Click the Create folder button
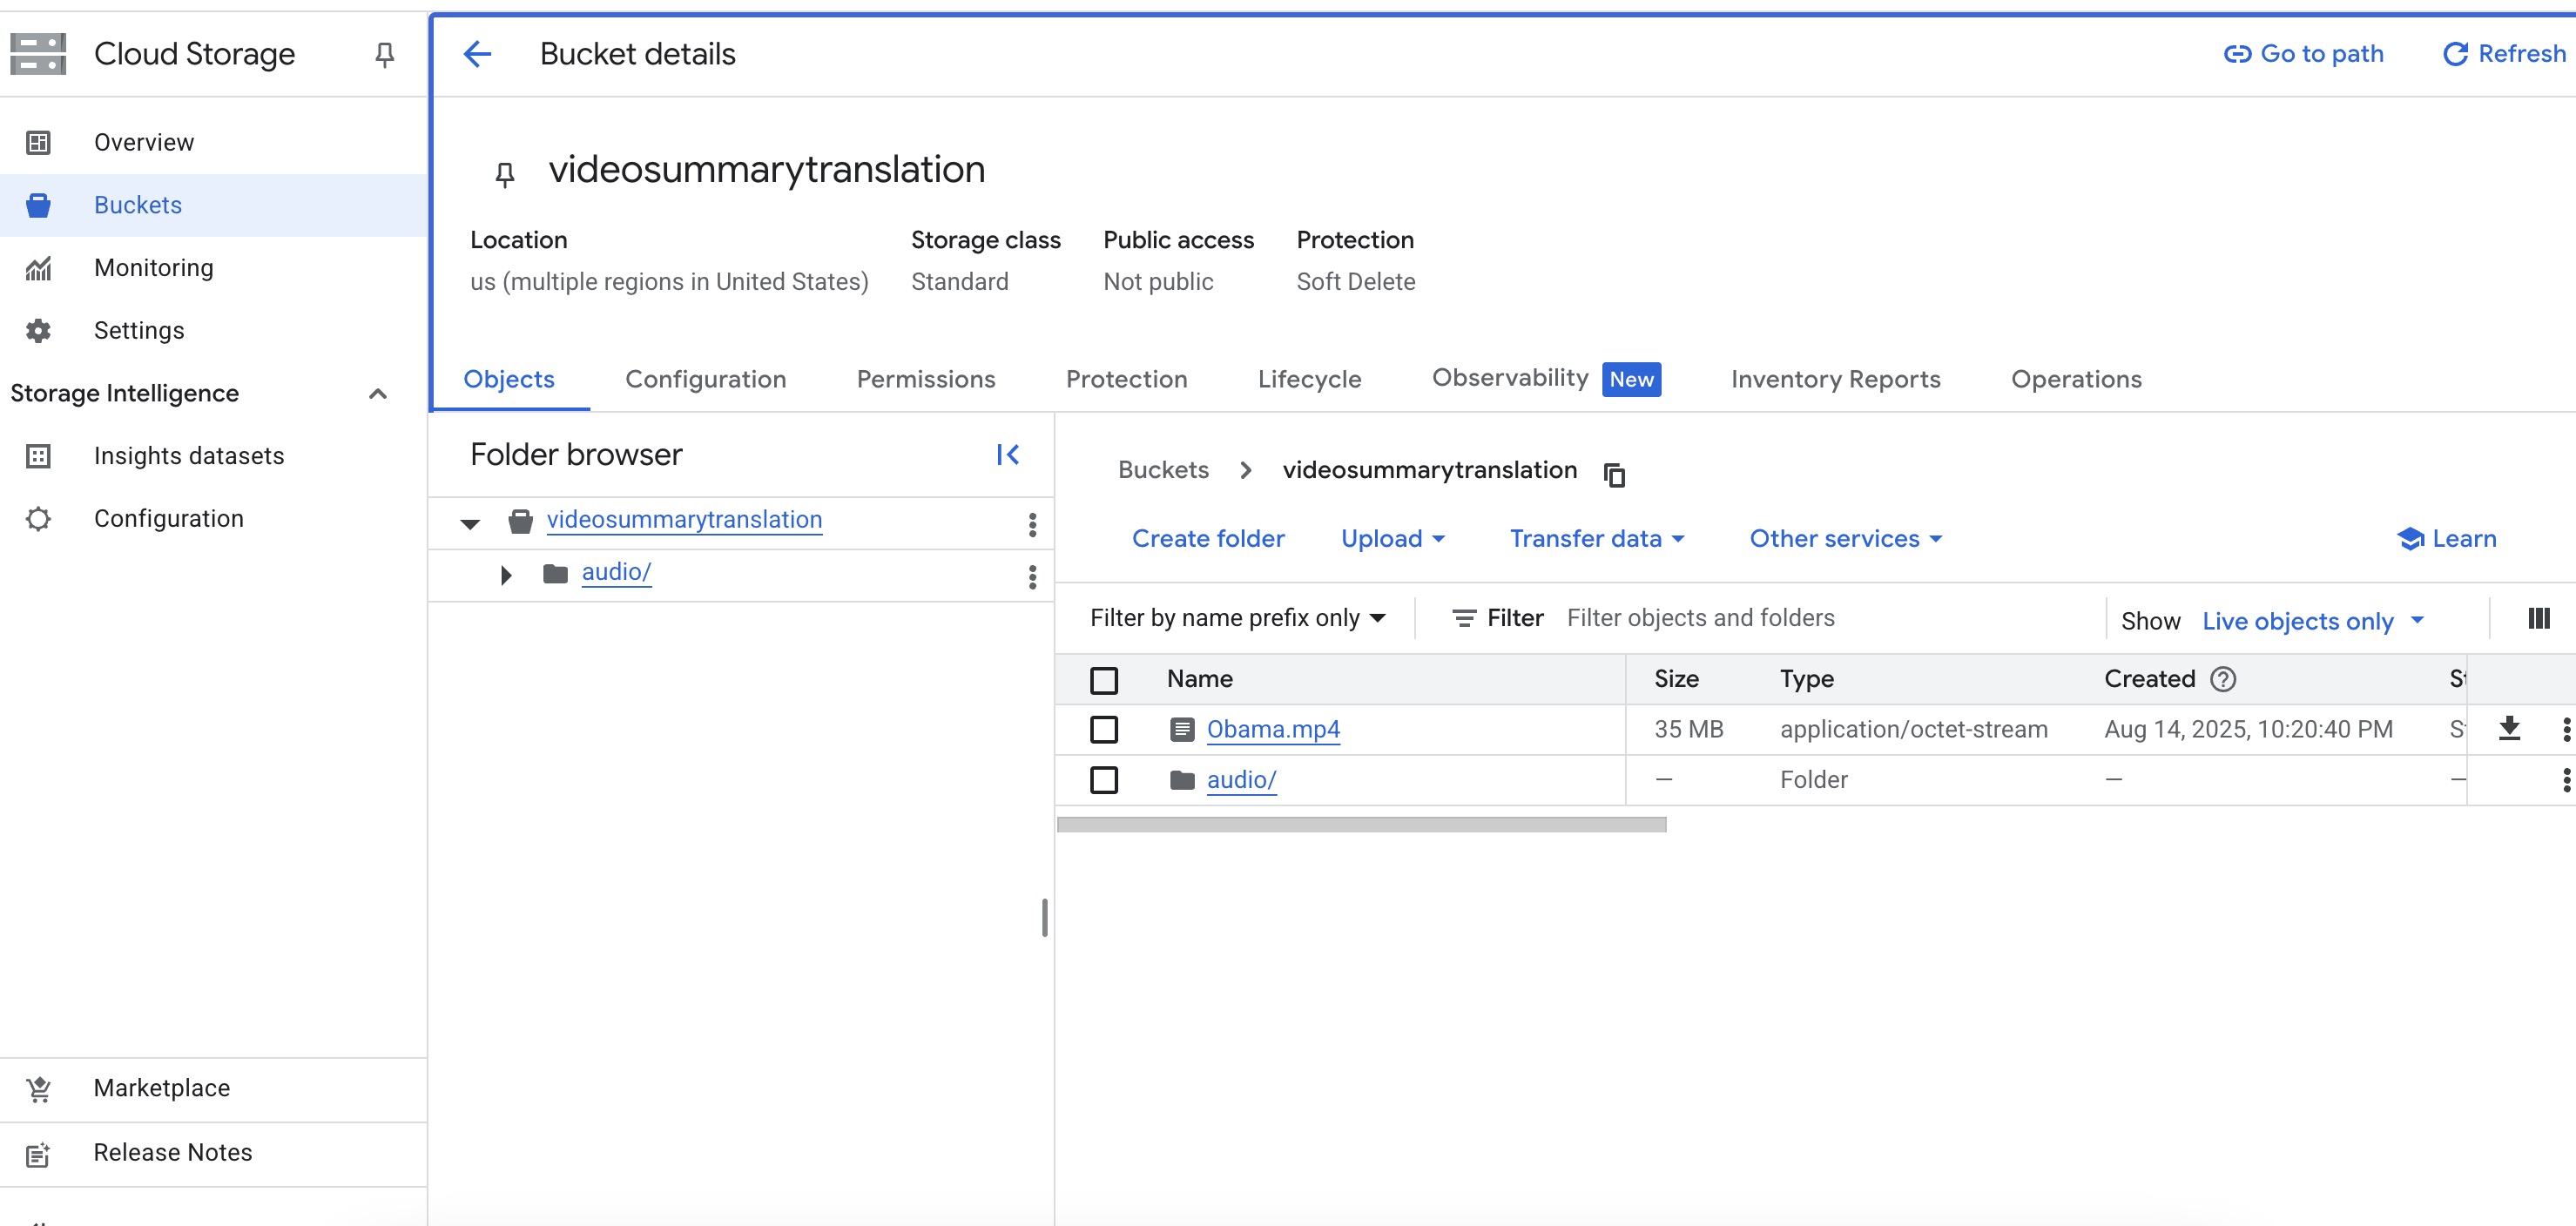2576x1226 pixels. [1207, 539]
